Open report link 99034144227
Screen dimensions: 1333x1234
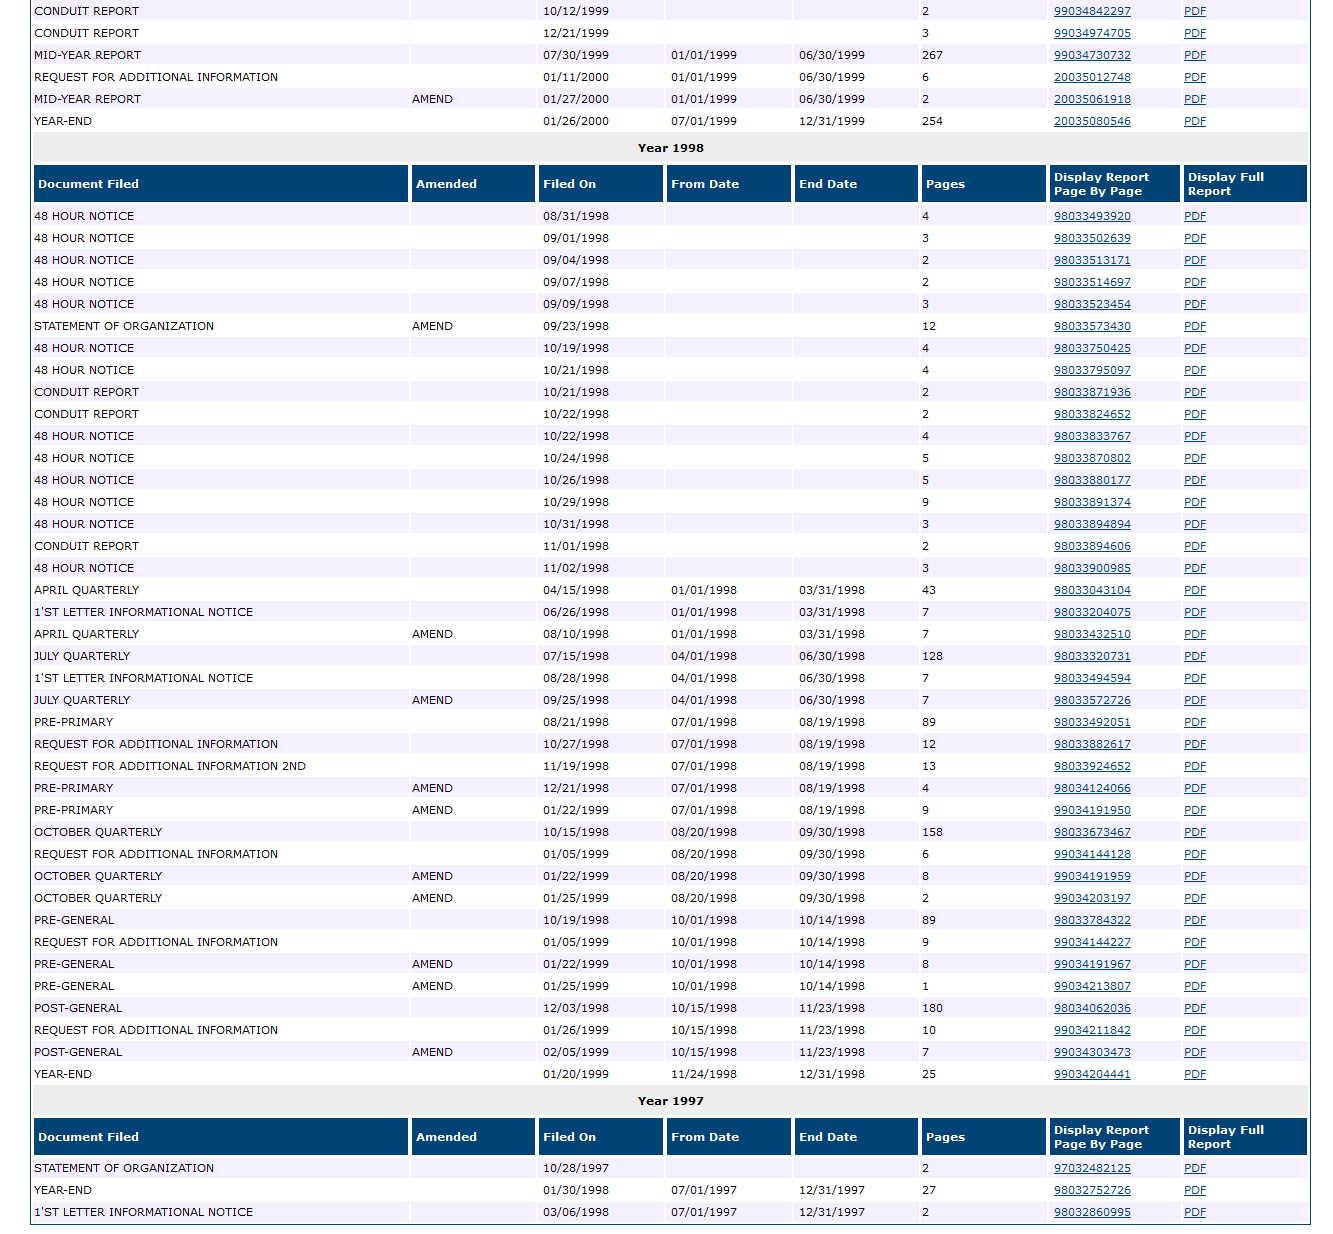coord(1092,942)
